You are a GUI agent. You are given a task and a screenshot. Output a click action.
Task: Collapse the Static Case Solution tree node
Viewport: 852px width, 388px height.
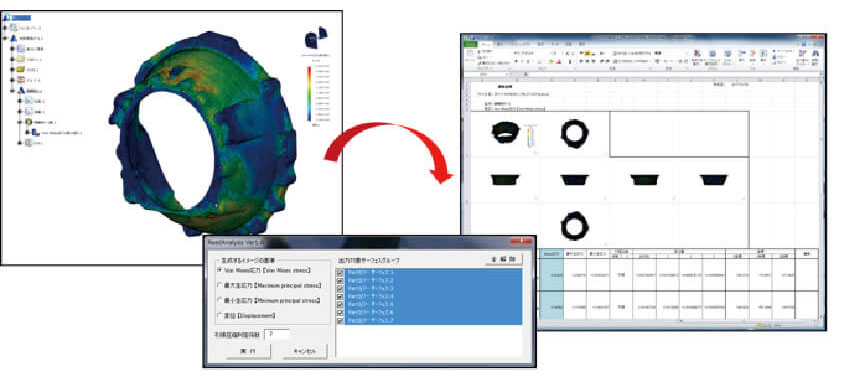(21, 122)
